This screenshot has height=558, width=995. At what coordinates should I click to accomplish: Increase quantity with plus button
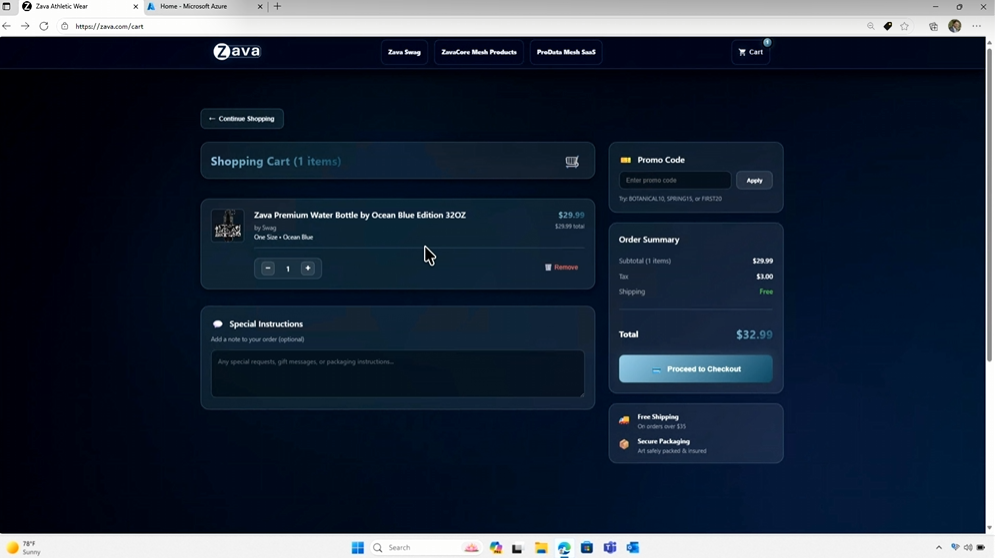tap(308, 268)
